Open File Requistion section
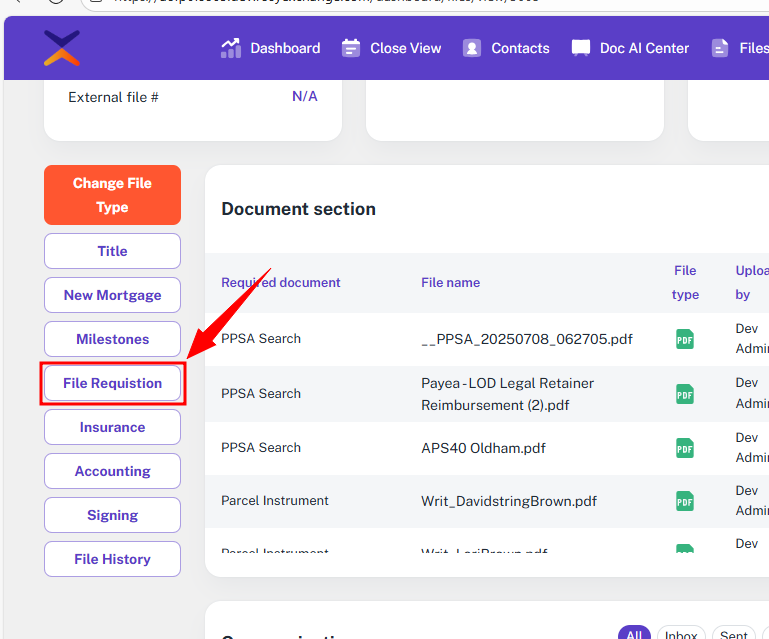This screenshot has height=639, width=769. pos(112,383)
